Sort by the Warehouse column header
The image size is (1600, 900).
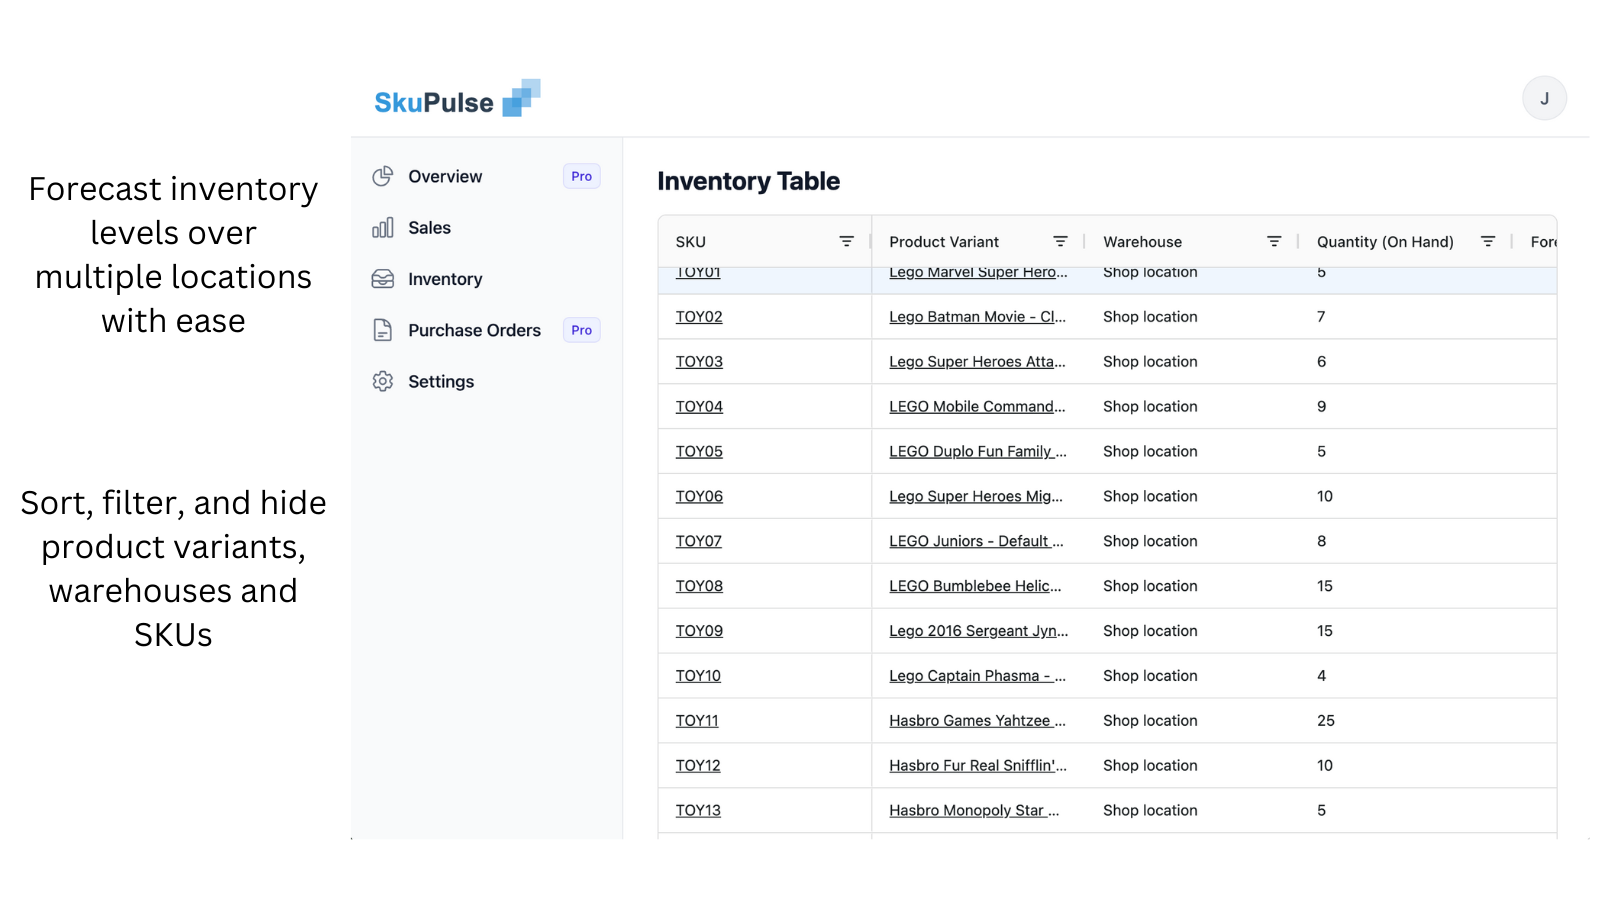point(1142,242)
